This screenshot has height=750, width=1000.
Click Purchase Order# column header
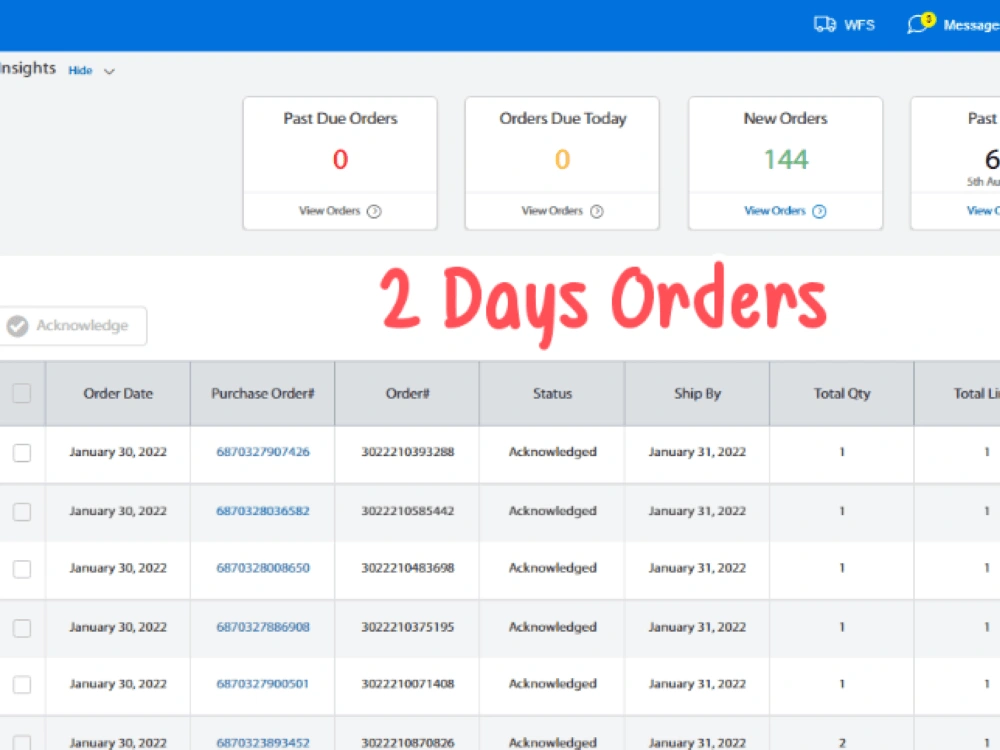pos(263,393)
